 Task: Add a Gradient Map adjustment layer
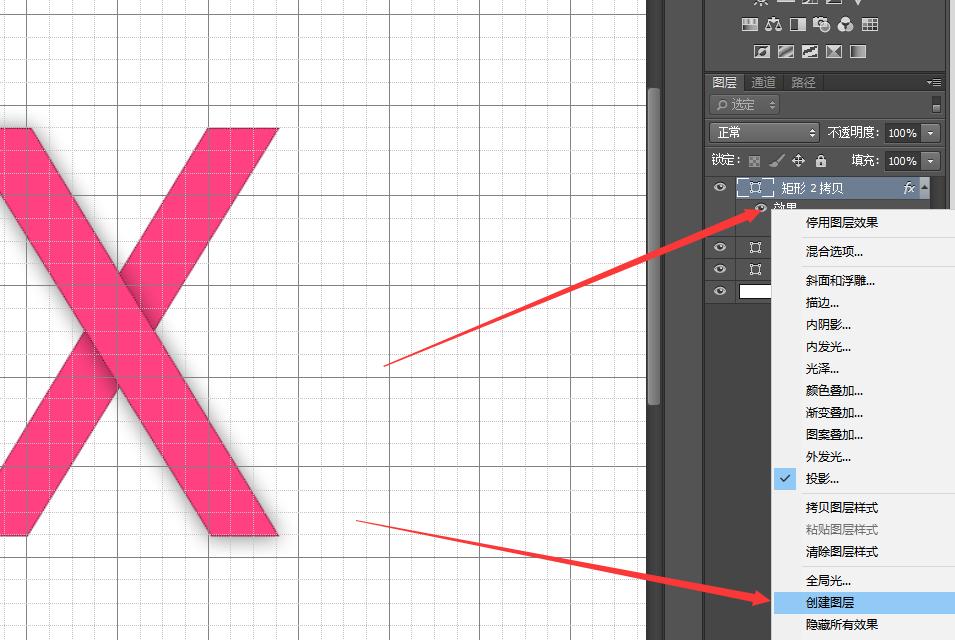858,52
